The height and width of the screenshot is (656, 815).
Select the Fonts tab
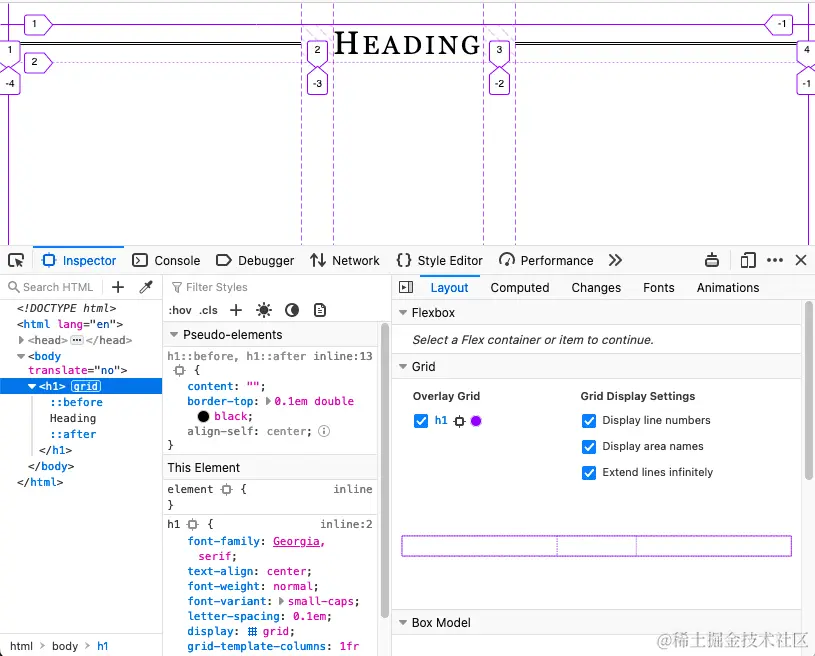pos(659,287)
